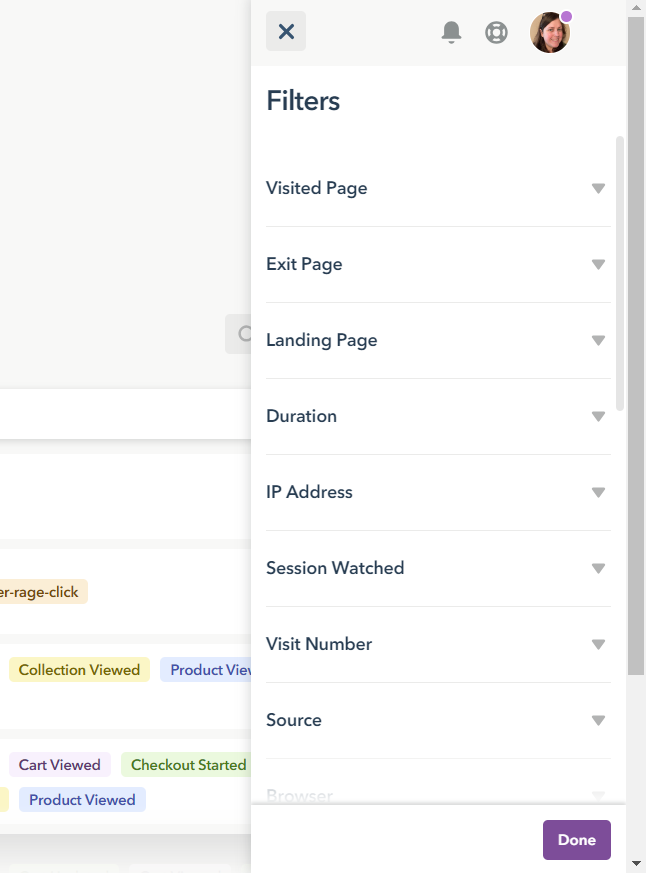Select the Exit Page filter label
646x873 pixels.
[304, 264]
